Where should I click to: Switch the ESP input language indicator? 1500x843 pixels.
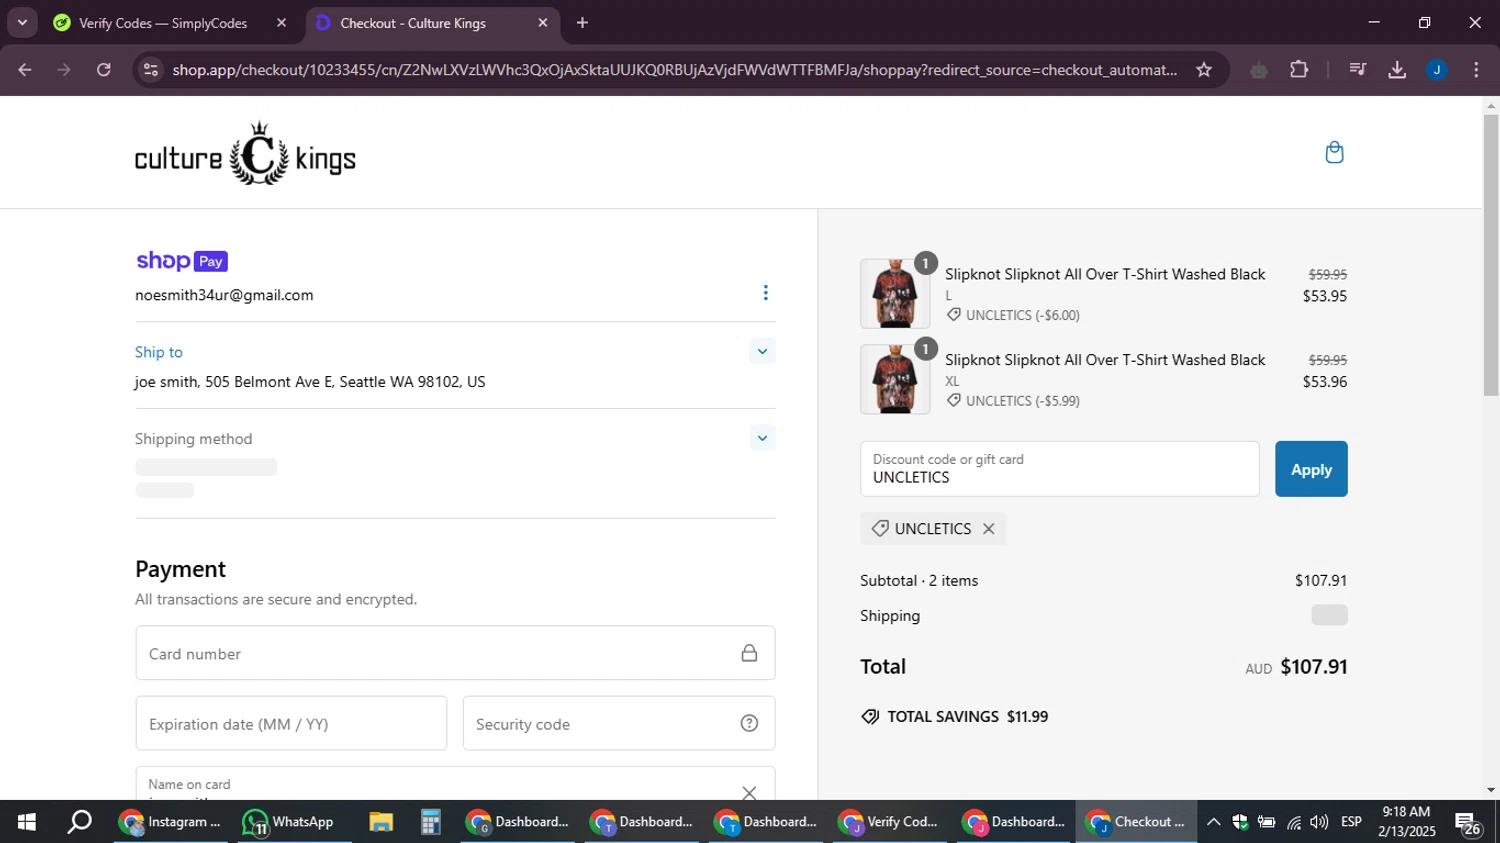click(1351, 822)
